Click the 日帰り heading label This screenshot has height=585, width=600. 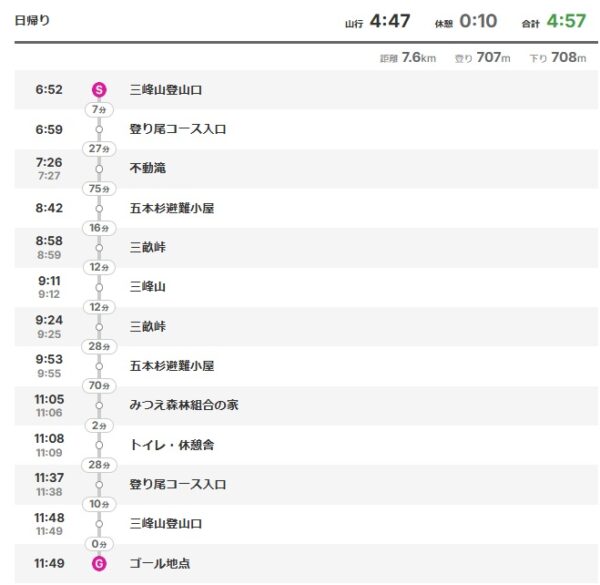tap(32, 21)
